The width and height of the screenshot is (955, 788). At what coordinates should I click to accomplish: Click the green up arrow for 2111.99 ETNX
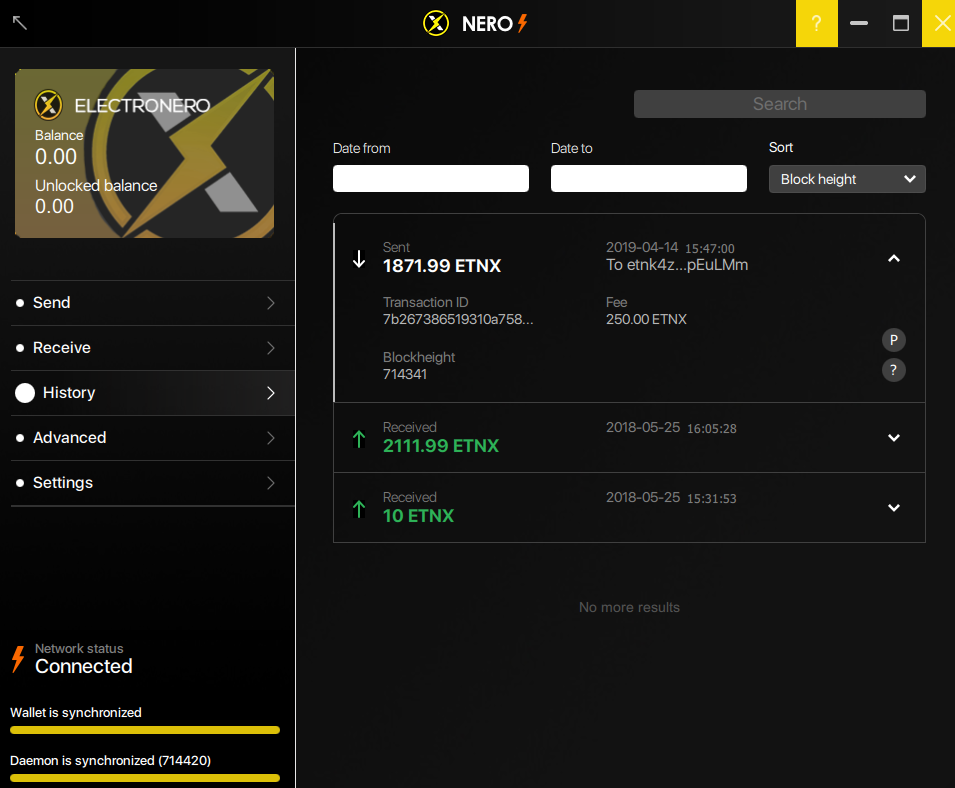359,438
